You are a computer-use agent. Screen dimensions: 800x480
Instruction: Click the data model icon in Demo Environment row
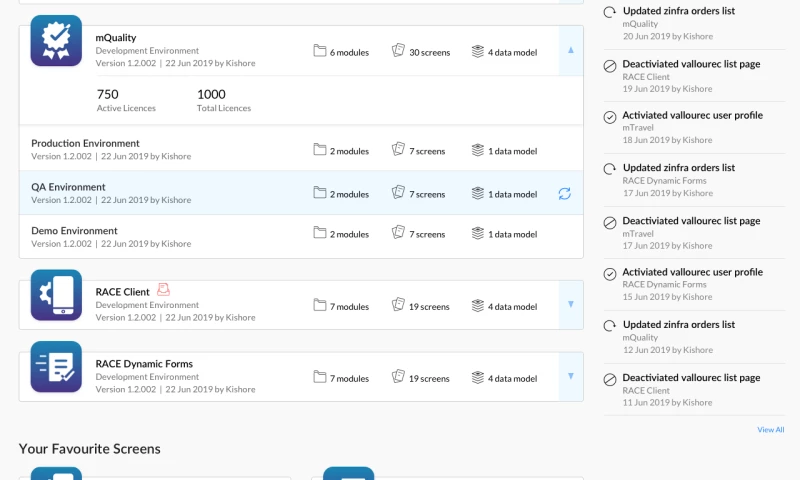tap(477, 234)
